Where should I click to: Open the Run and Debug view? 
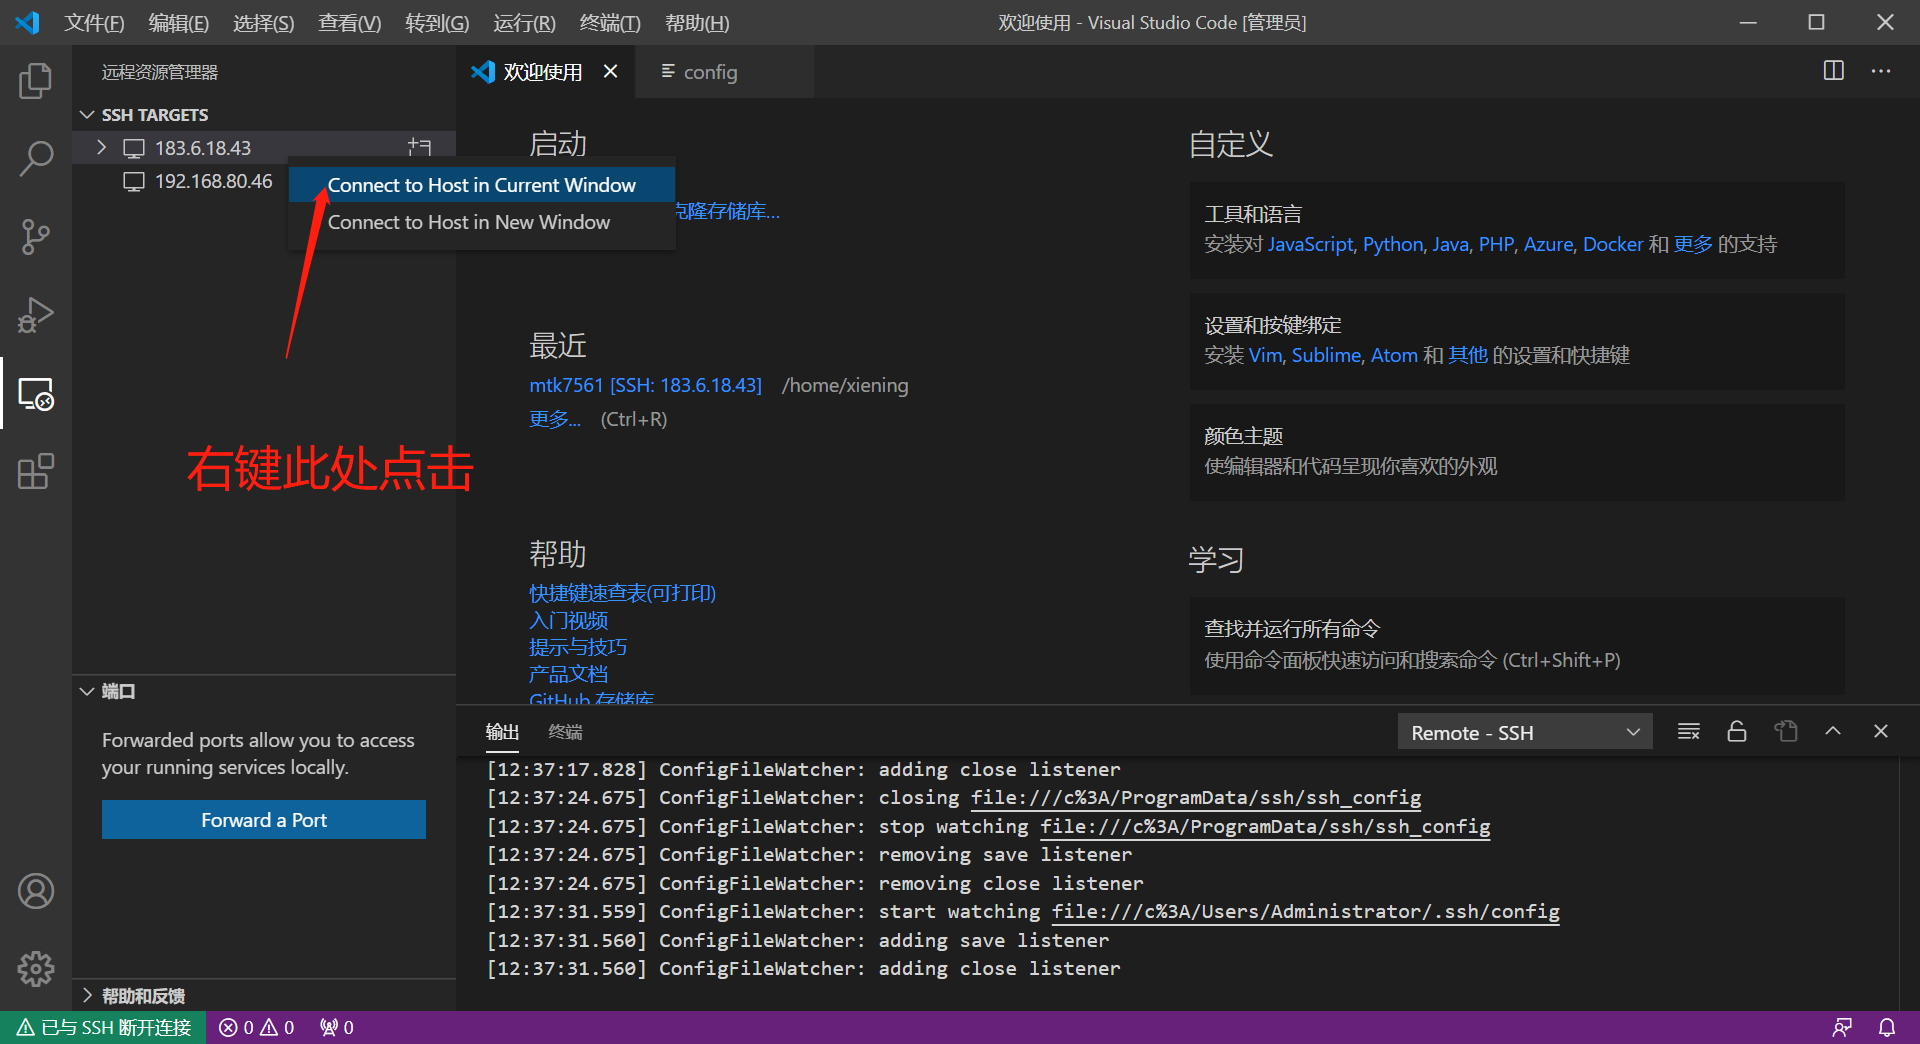click(x=36, y=315)
